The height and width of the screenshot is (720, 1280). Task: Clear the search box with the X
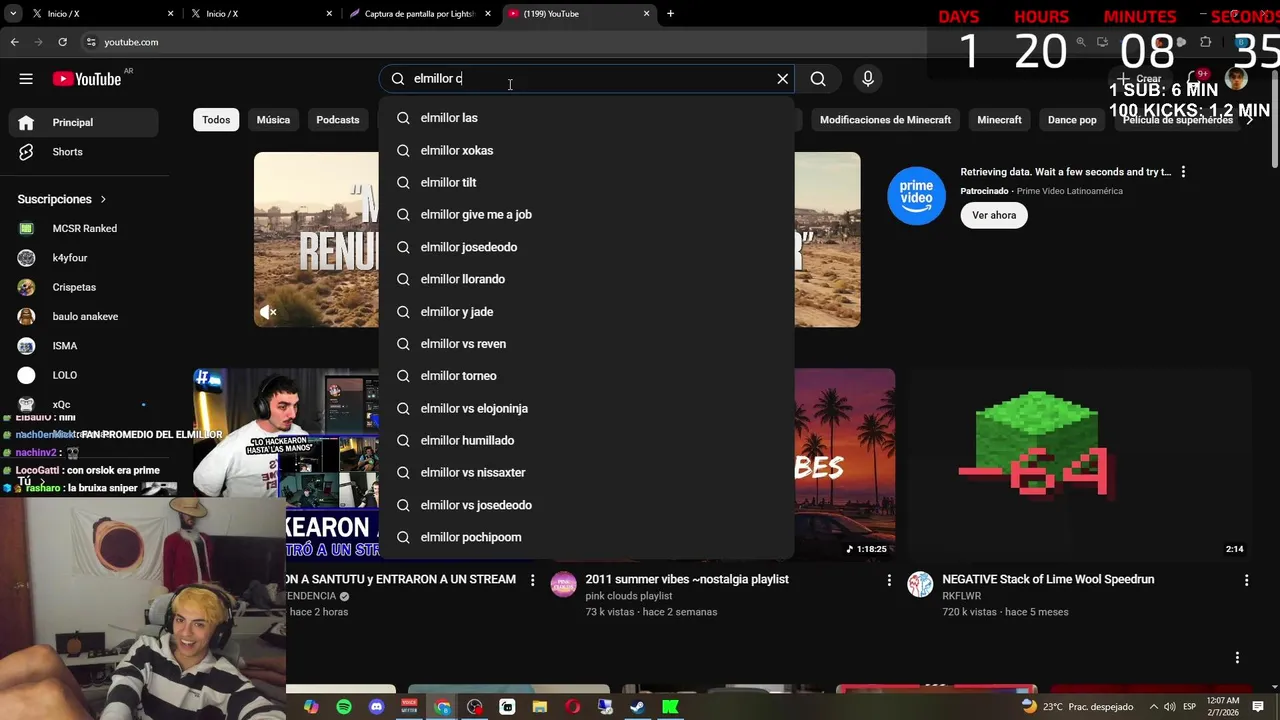click(x=783, y=79)
